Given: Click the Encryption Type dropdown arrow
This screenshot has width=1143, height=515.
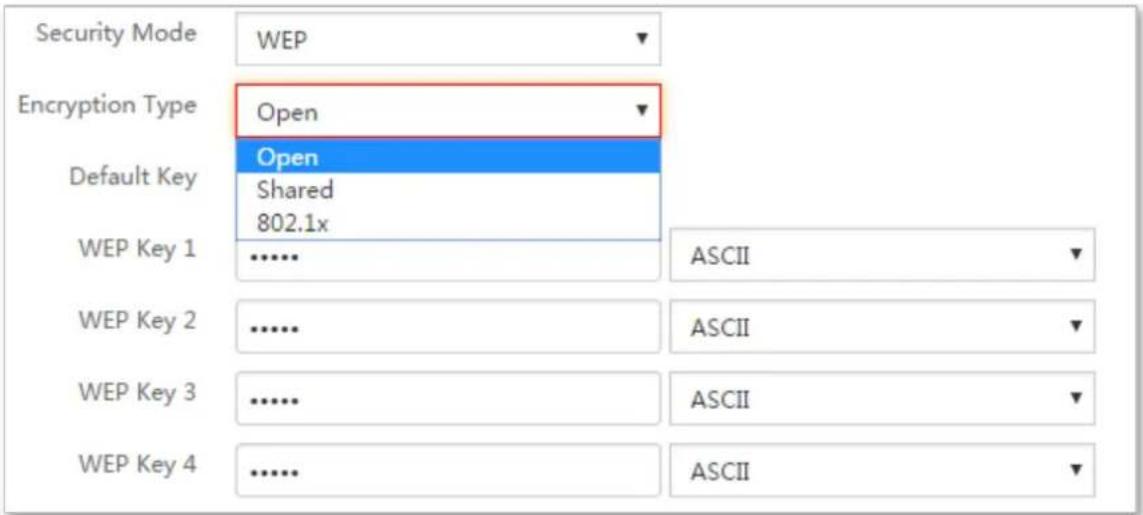Looking at the screenshot, I should pyautogui.click(x=641, y=110).
